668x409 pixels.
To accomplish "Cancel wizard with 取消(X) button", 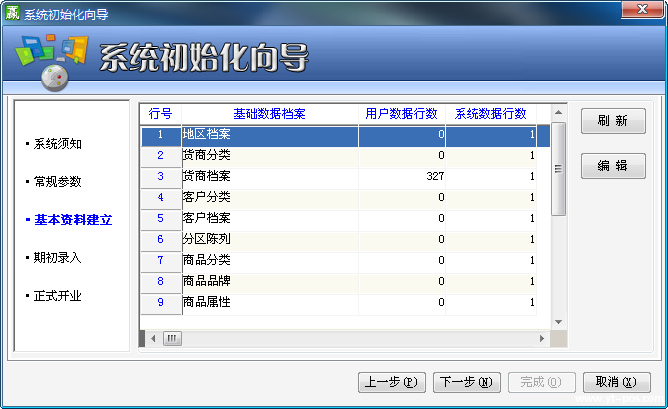I will 616,382.
